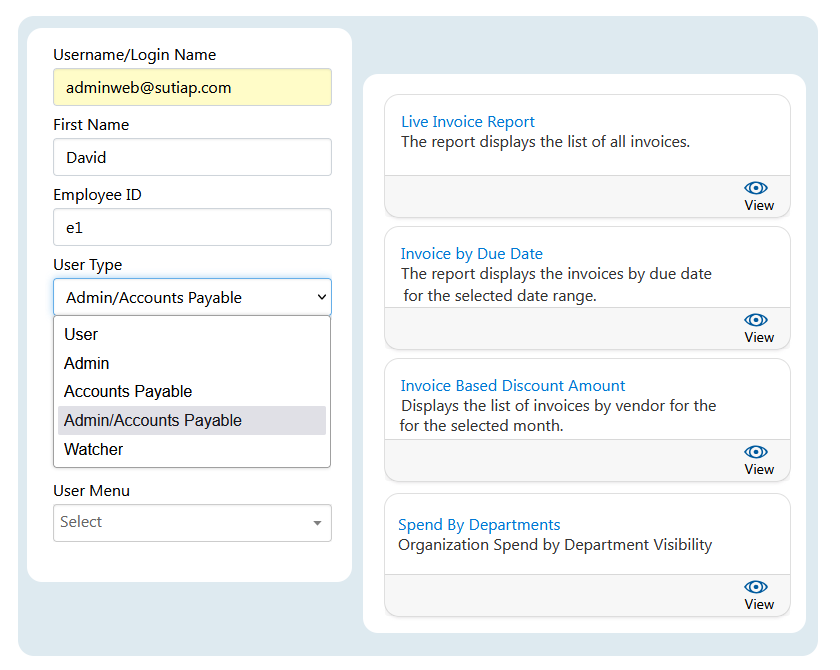Click eye icon for Invoice Based Discount Amount
Viewport: 840px width, 670px height.
point(756,452)
